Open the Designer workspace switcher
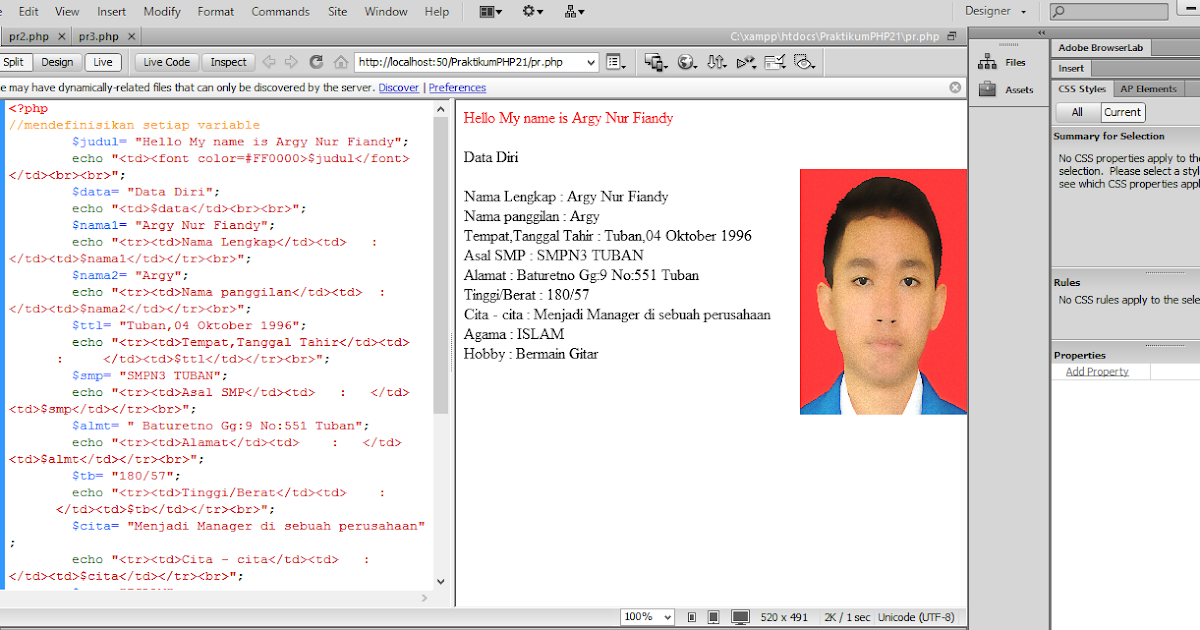 pos(996,11)
